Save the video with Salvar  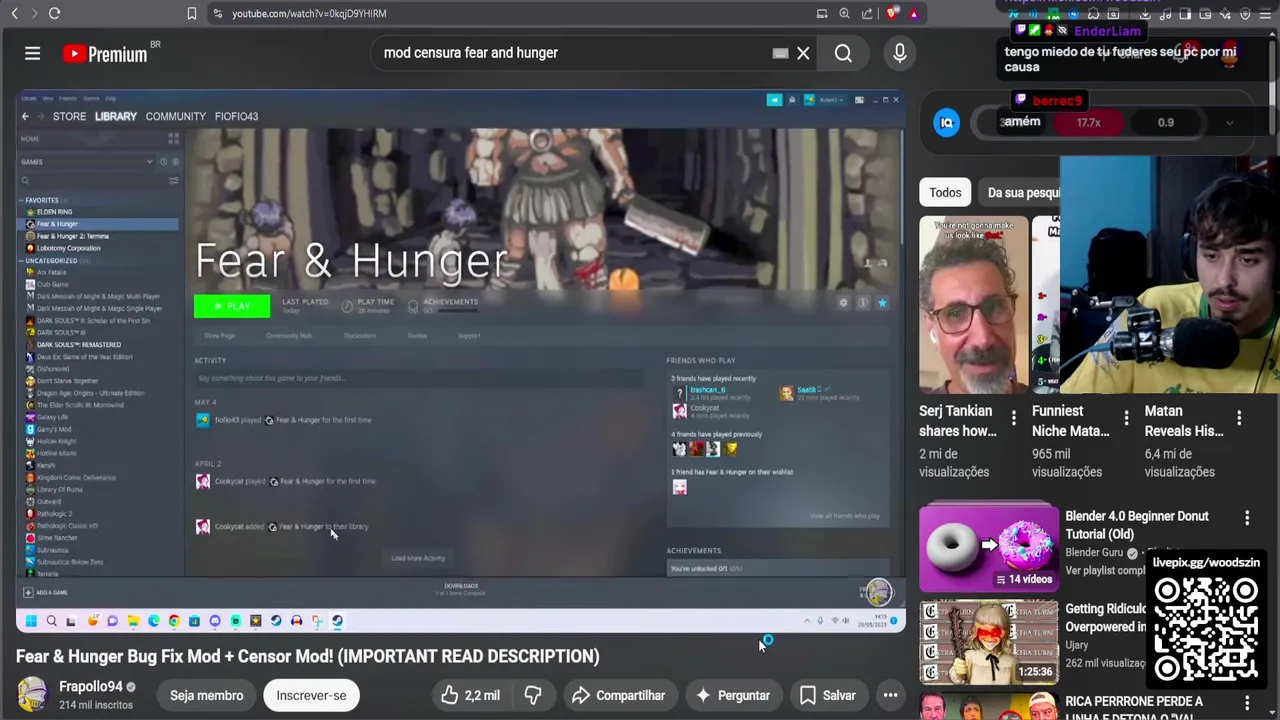[x=827, y=695]
